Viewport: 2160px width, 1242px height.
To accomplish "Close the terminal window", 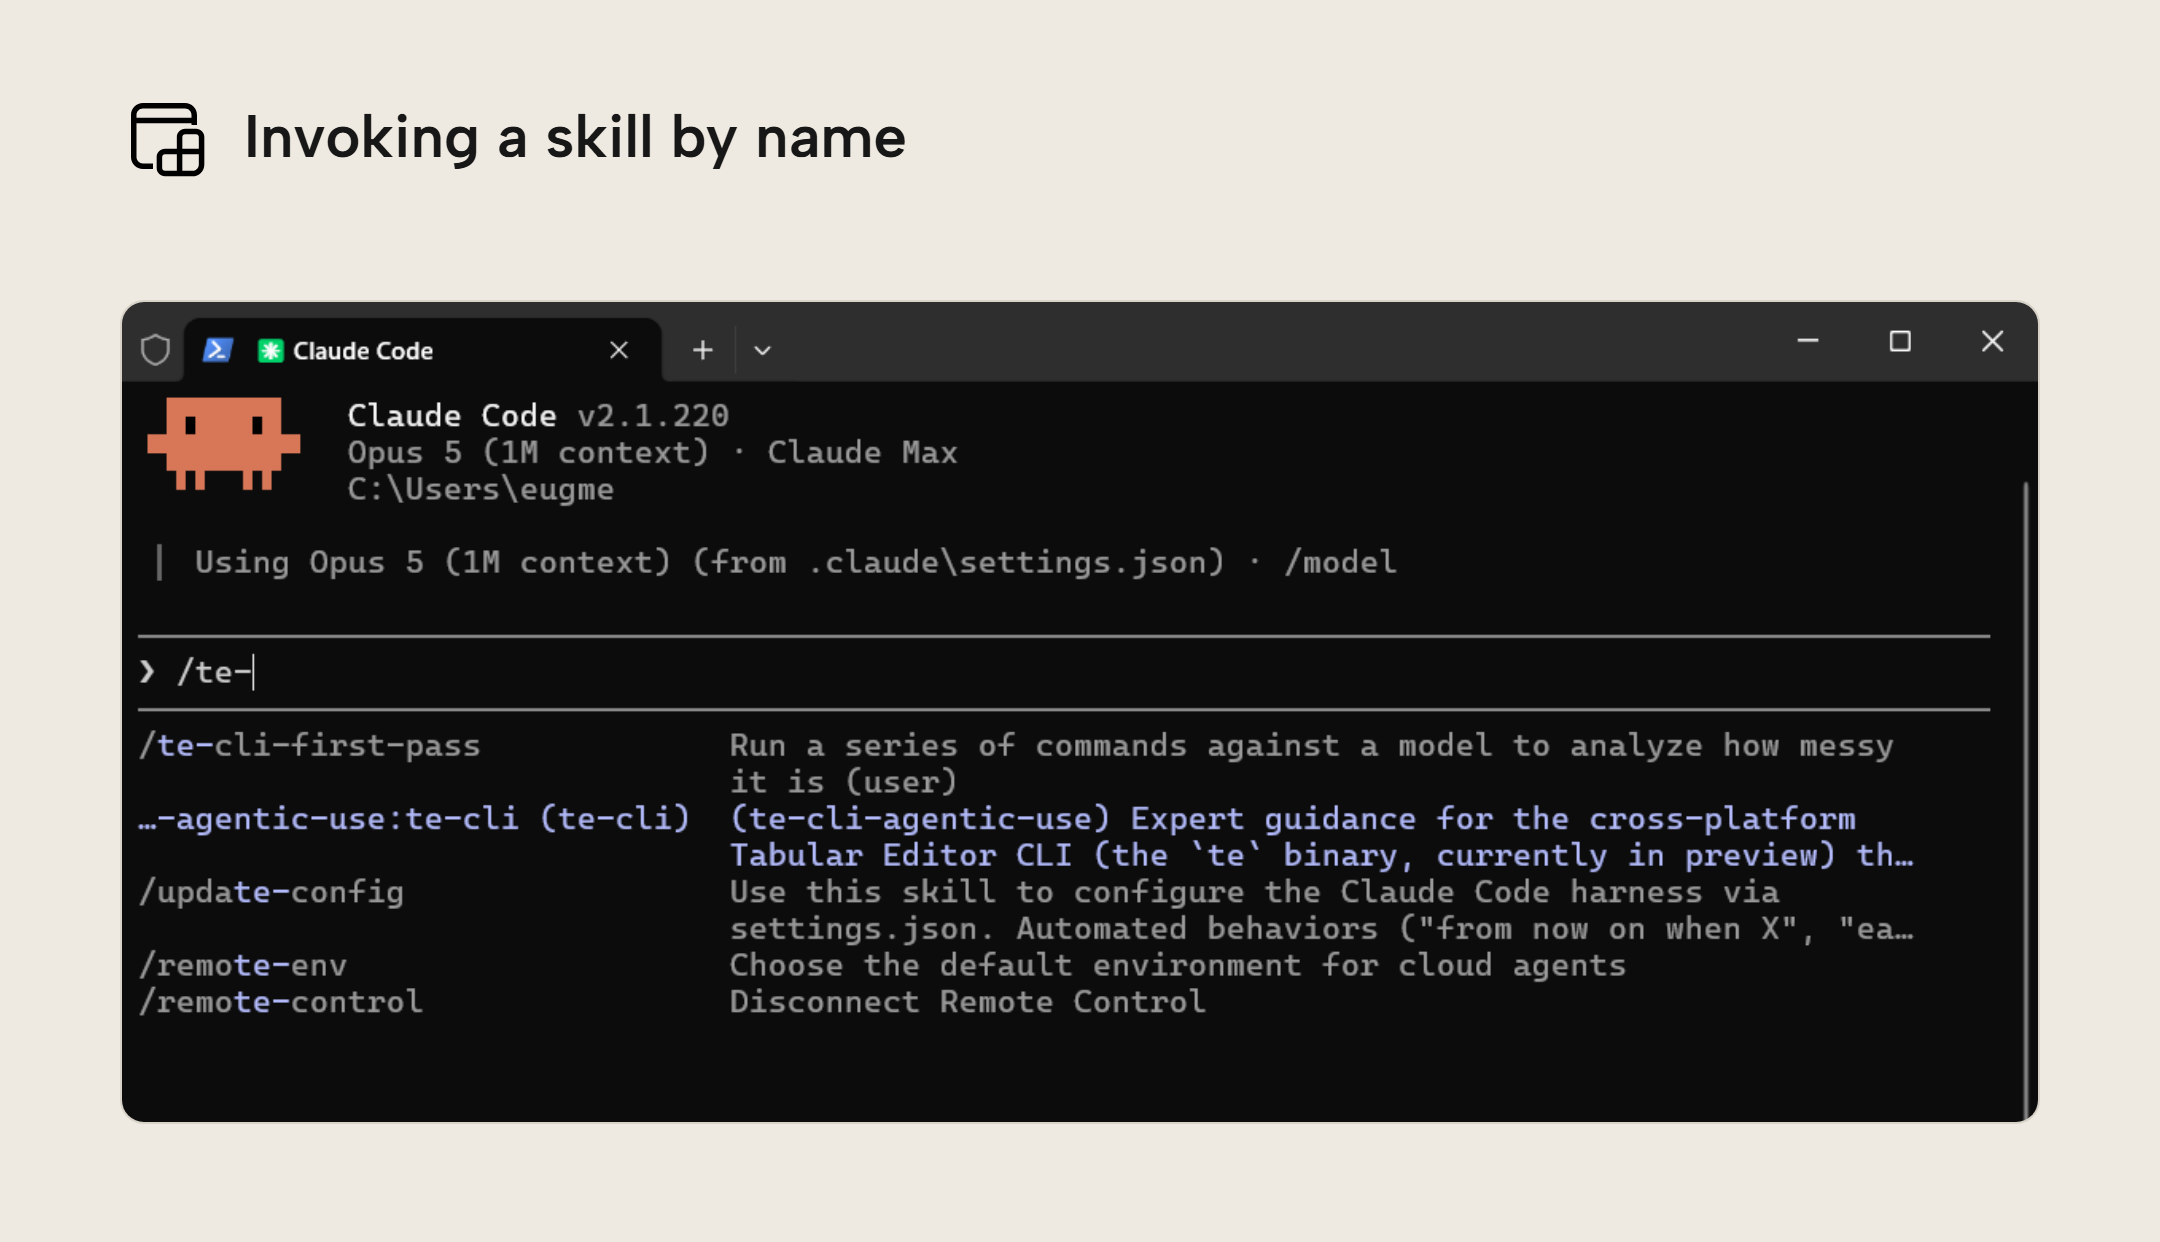I will [x=1992, y=341].
